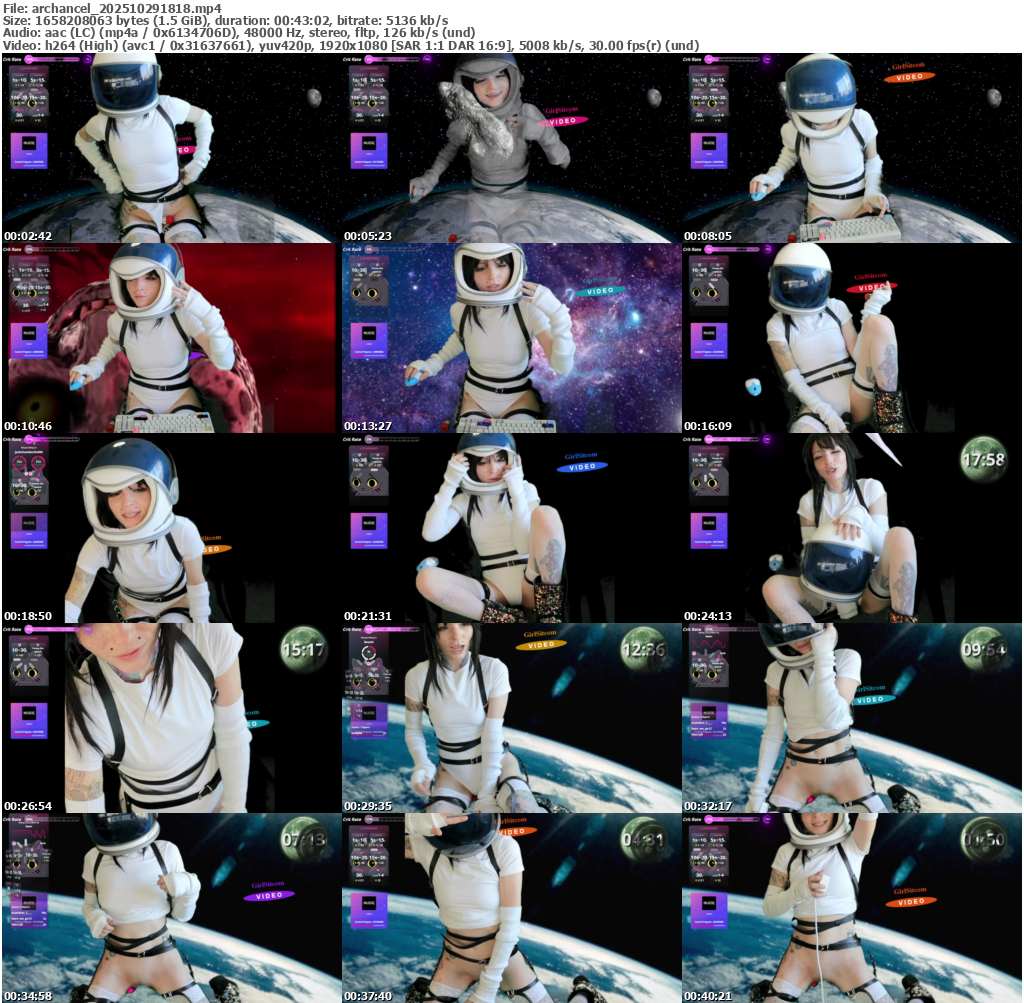This screenshot has width=1024, height=1003.
Task: Select the thumbnail stamped 00:05:23
Action: click(x=511, y=148)
